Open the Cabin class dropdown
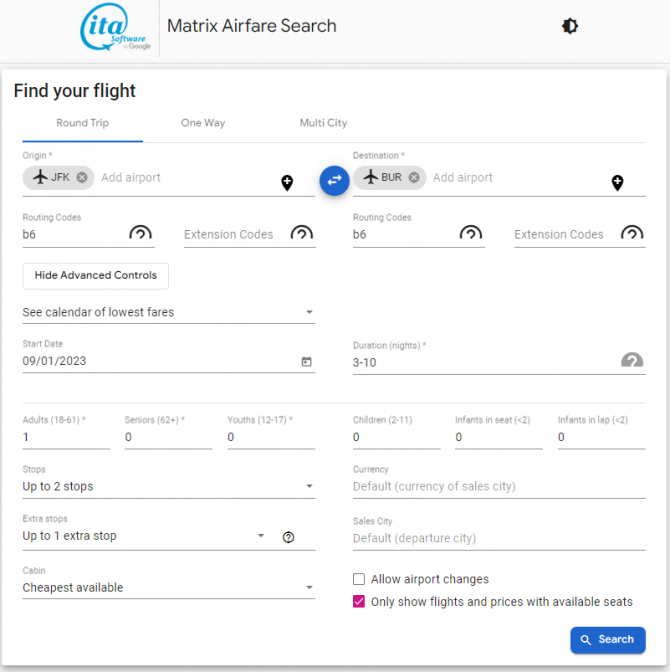670x672 pixels. (x=168, y=588)
